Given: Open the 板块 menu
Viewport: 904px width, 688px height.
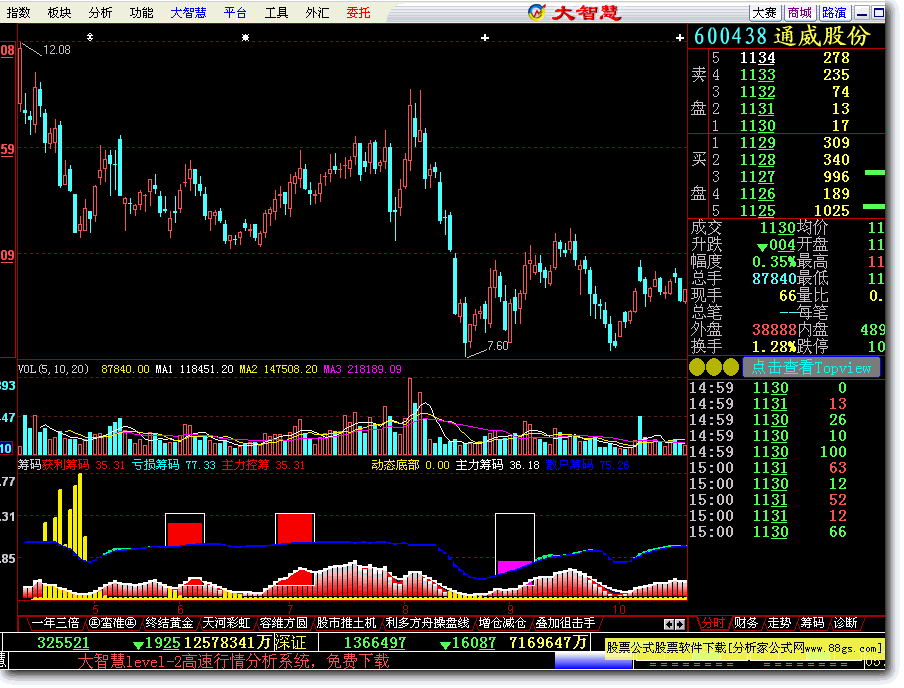Looking at the screenshot, I should 59,12.
